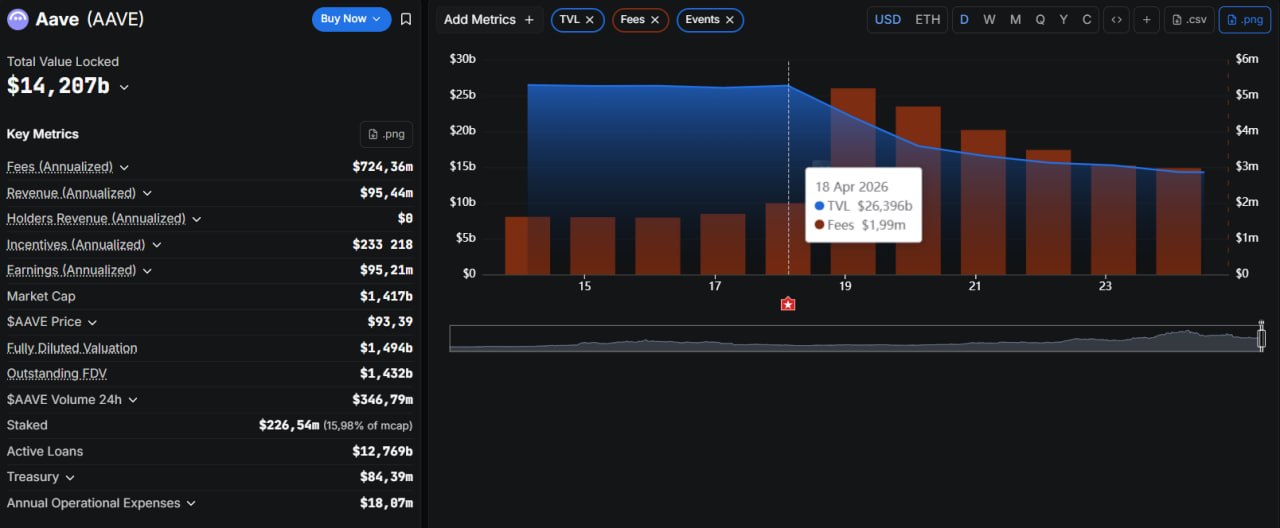Click the Staked value $226,54m
1280x528 pixels.
pos(289,426)
